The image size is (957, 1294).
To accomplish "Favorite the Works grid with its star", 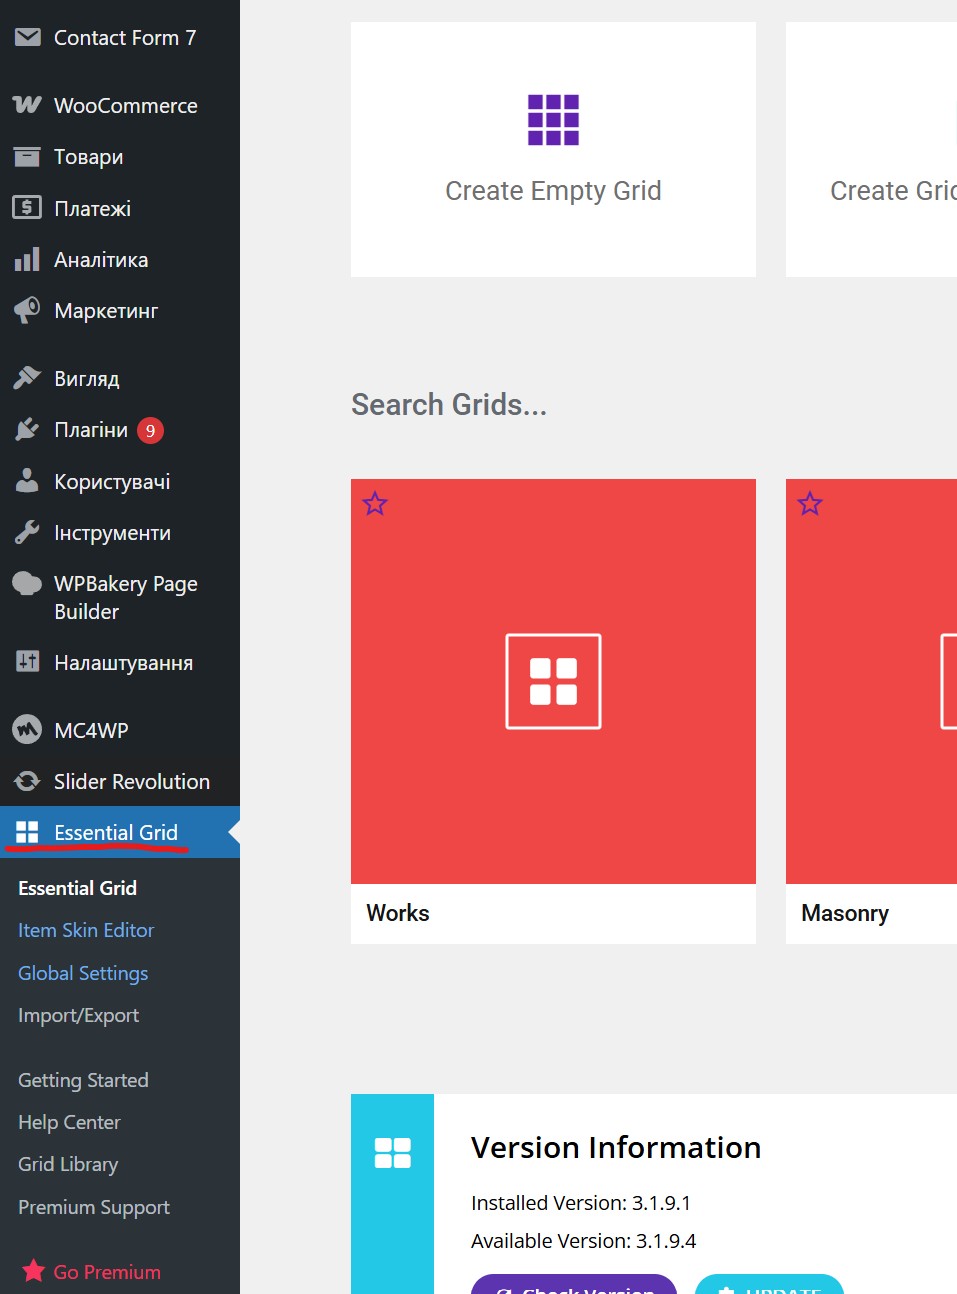I will 375,503.
